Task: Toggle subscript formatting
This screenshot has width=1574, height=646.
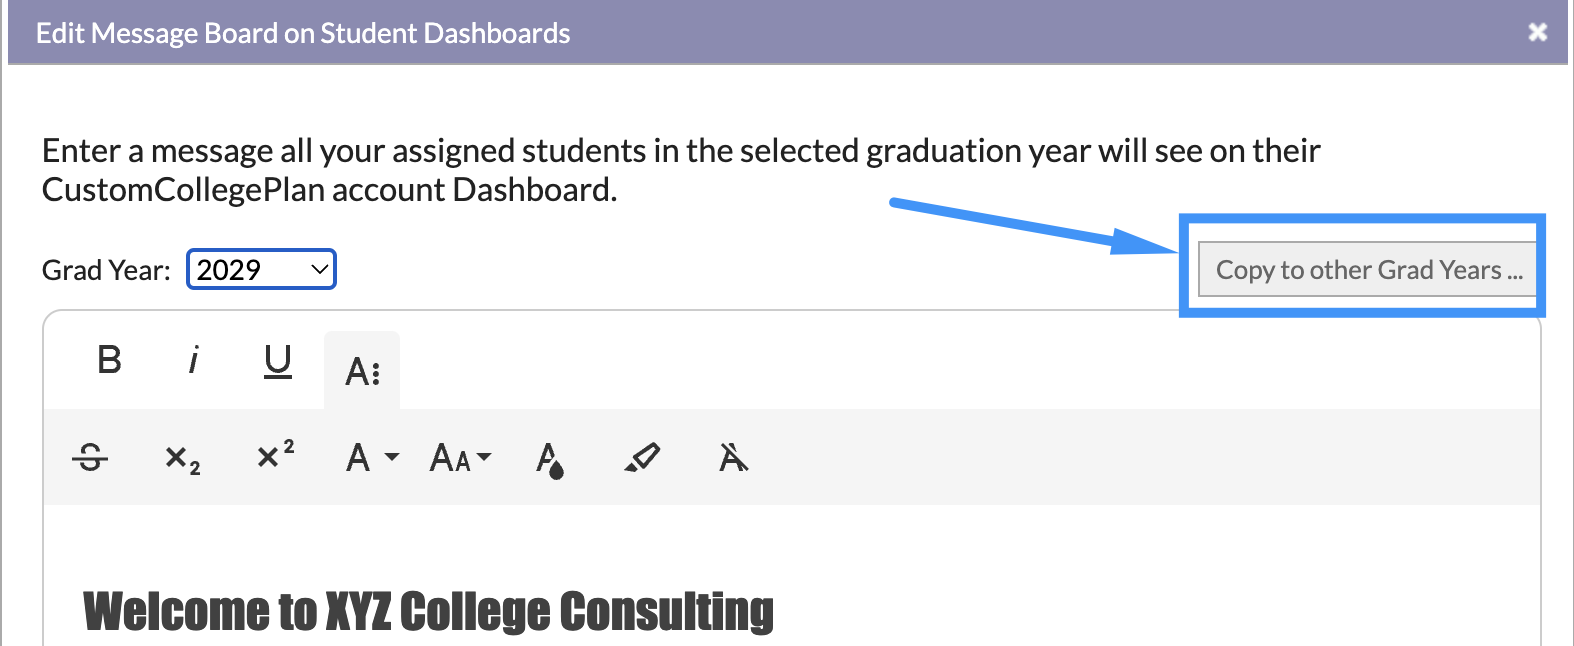Action: (x=182, y=458)
